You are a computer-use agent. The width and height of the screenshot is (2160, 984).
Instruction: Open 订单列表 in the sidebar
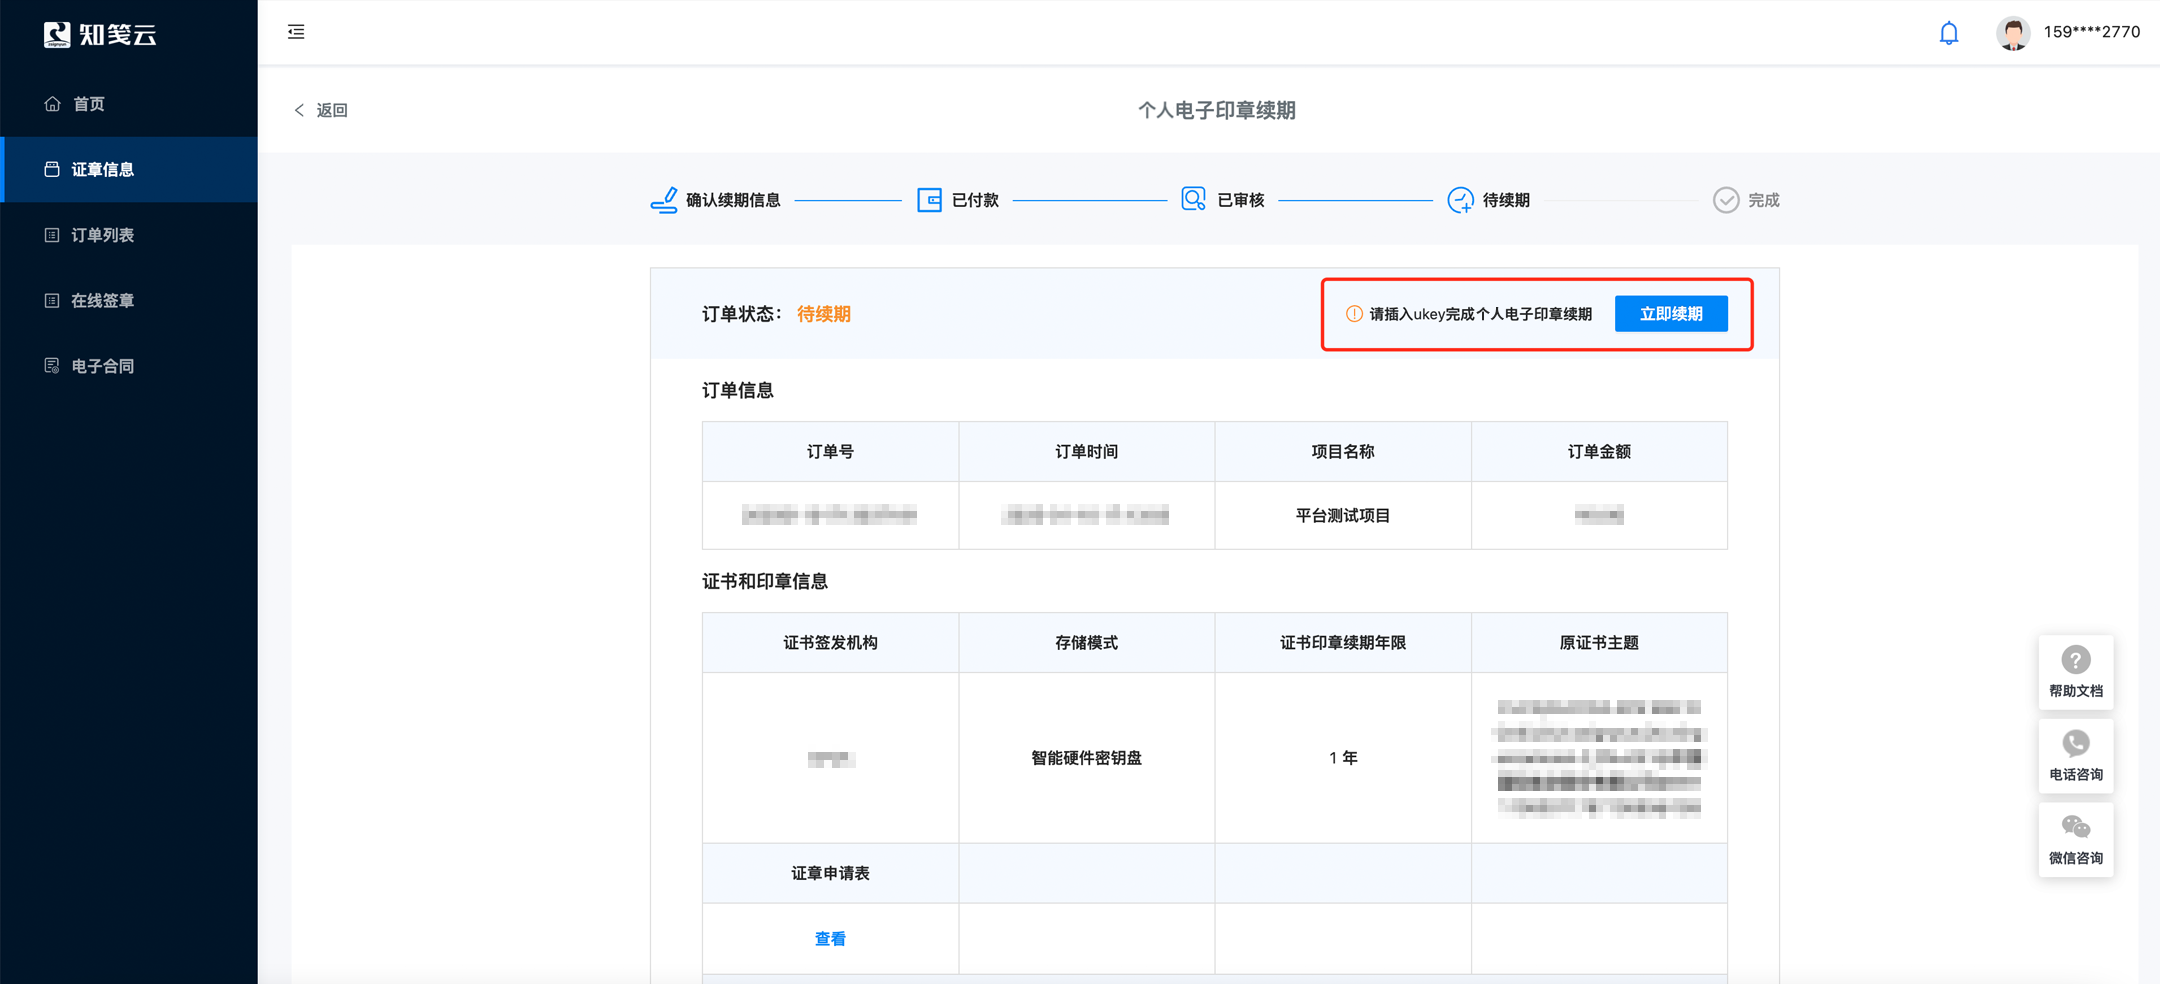point(129,235)
